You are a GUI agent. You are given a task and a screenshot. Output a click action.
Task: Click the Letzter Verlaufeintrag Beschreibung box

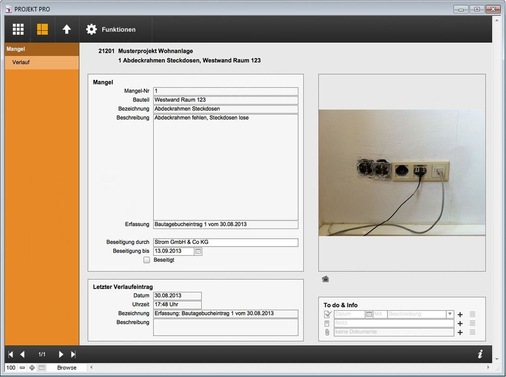[x=226, y=327]
